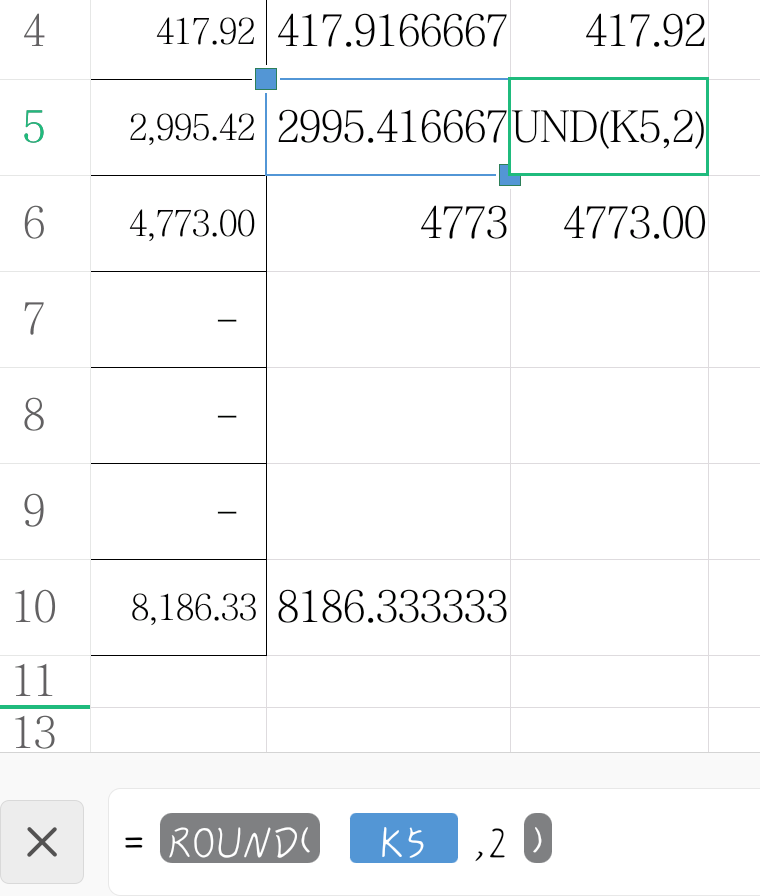
Task: Select cell with value 4773
Action: (388, 223)
